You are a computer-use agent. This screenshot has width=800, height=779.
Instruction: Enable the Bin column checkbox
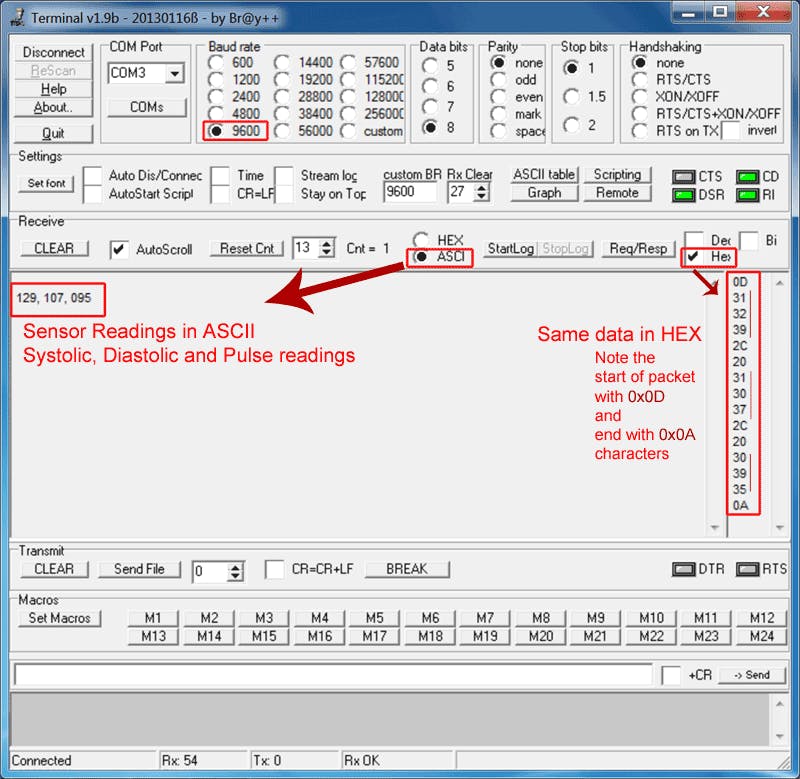[x=748, y=240]
